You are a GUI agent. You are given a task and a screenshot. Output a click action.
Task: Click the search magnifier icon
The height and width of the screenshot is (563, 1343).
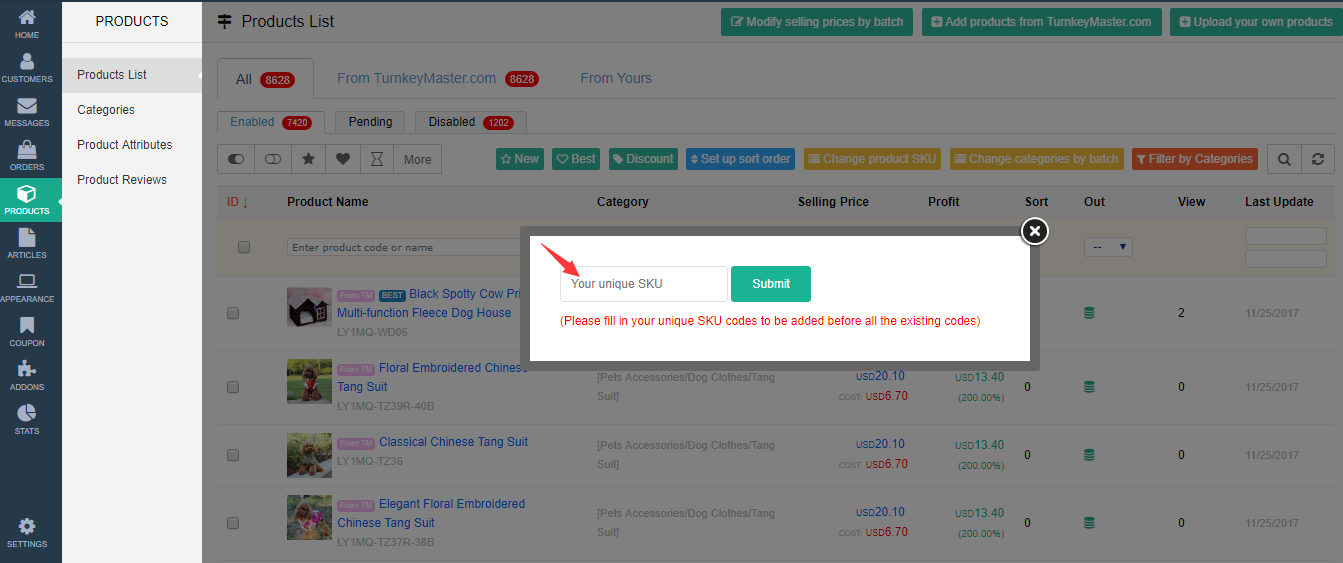click(1284, 159)
